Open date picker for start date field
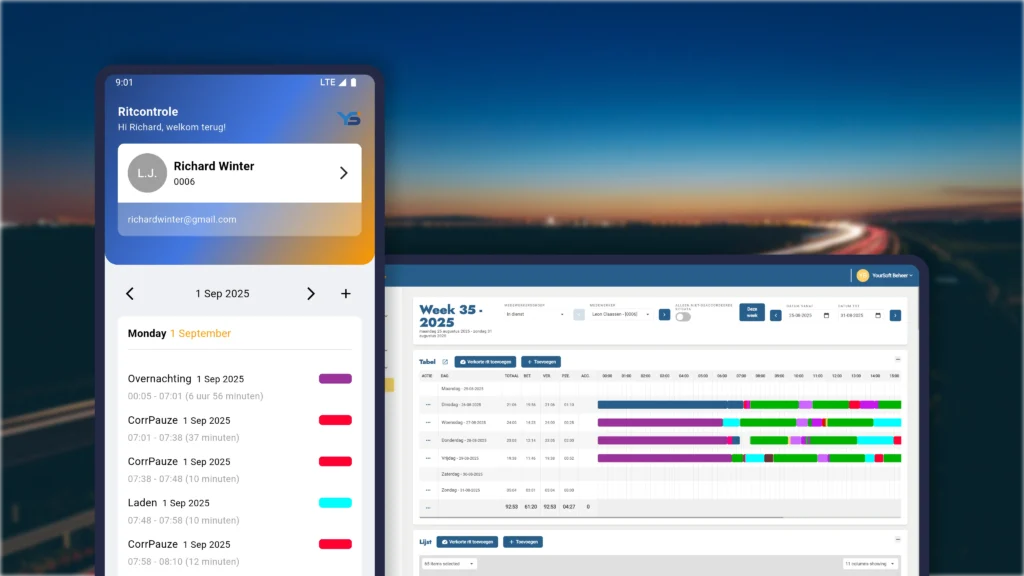The image size is (1024, 576). tap(826, 315)
